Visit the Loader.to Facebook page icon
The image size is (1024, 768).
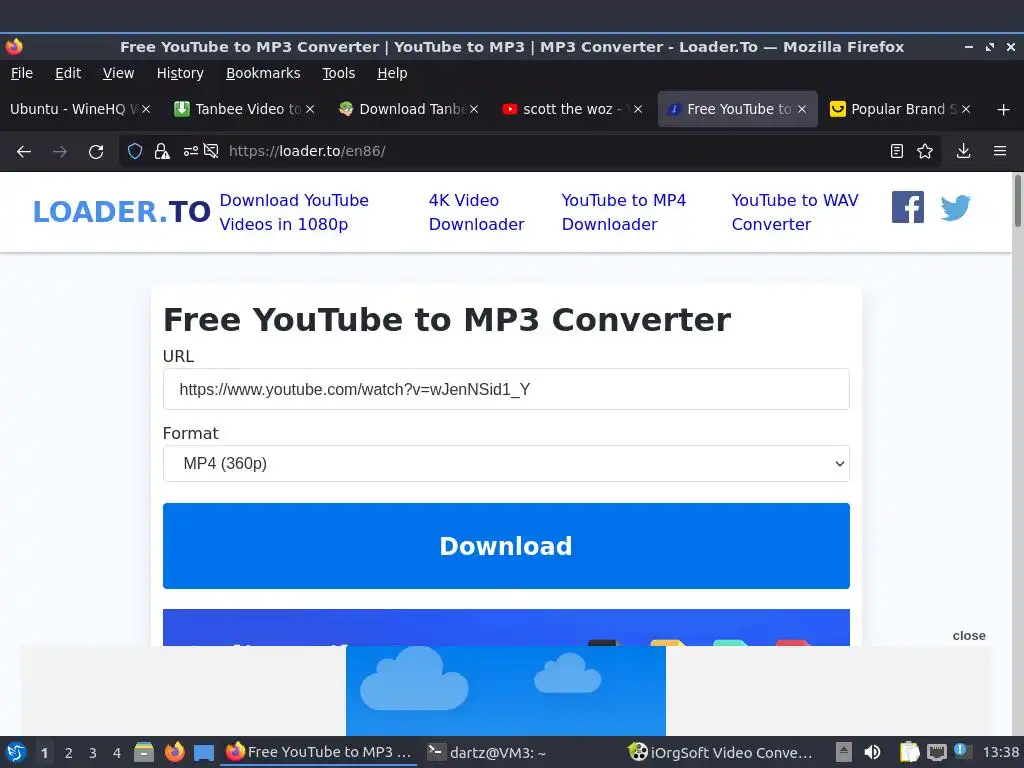click(908, 207)
